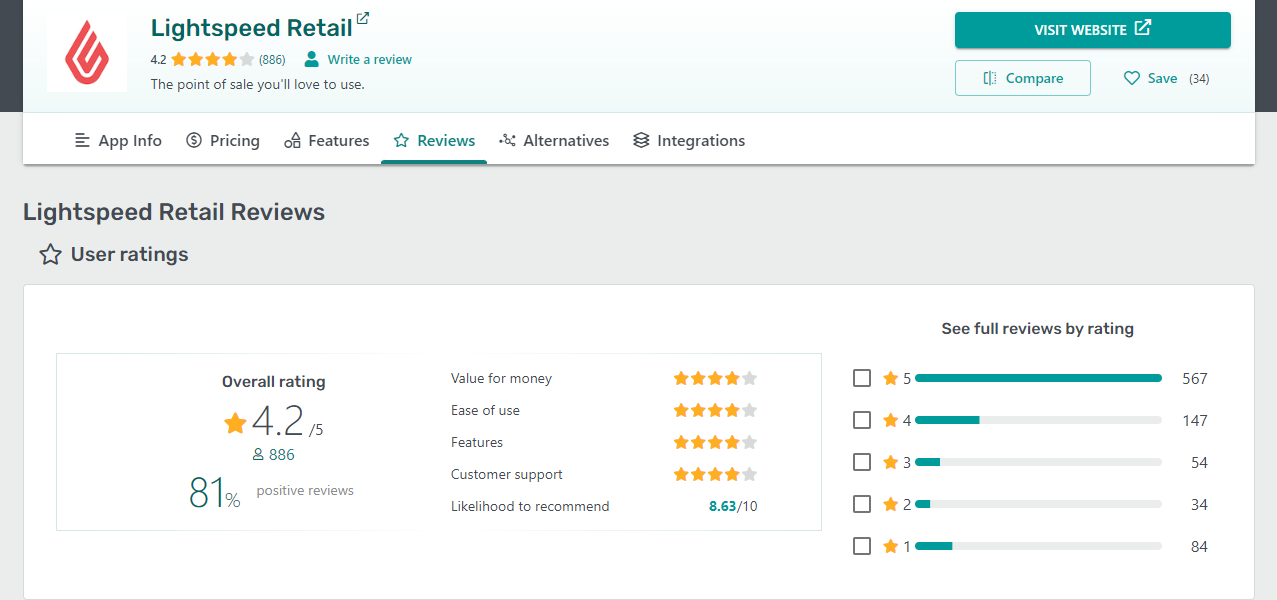Image resolution: width=1277 pixels, height=600 pixels.
Task: Open the Pricing tab
Action: [x=223, y=141]
